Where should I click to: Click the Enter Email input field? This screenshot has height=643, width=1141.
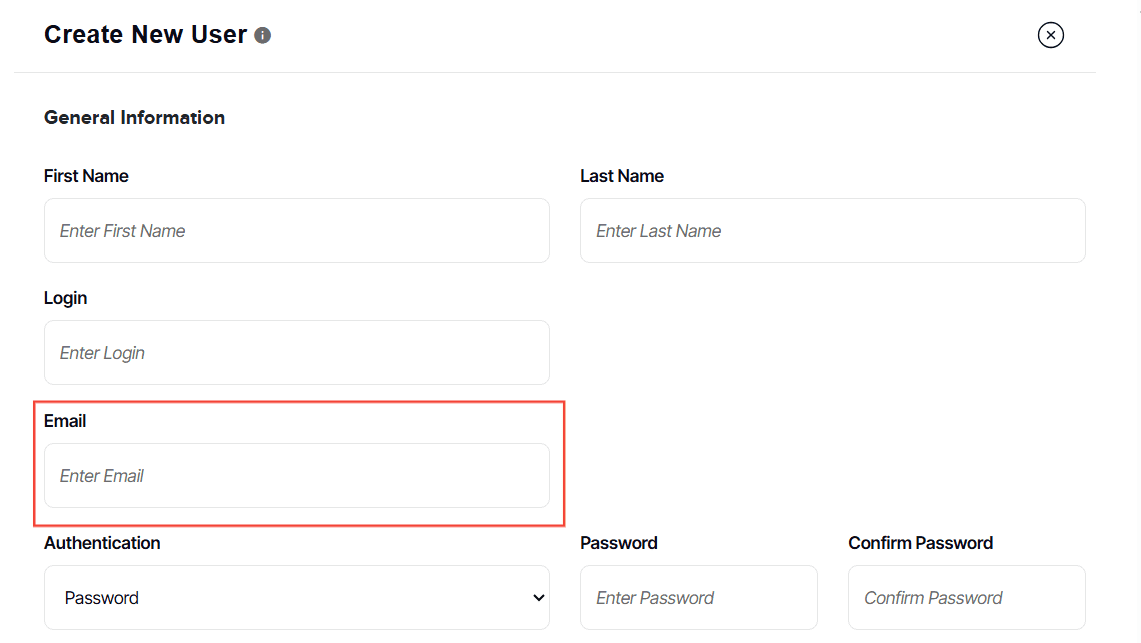296,476
